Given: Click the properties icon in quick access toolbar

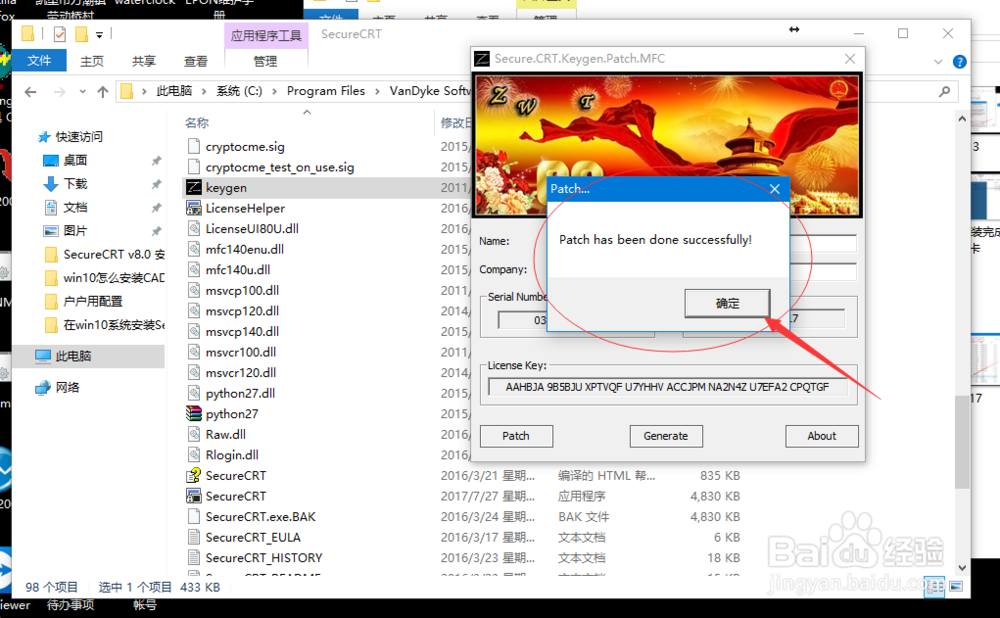Looking at the screenshot, I should click(59, 33).
